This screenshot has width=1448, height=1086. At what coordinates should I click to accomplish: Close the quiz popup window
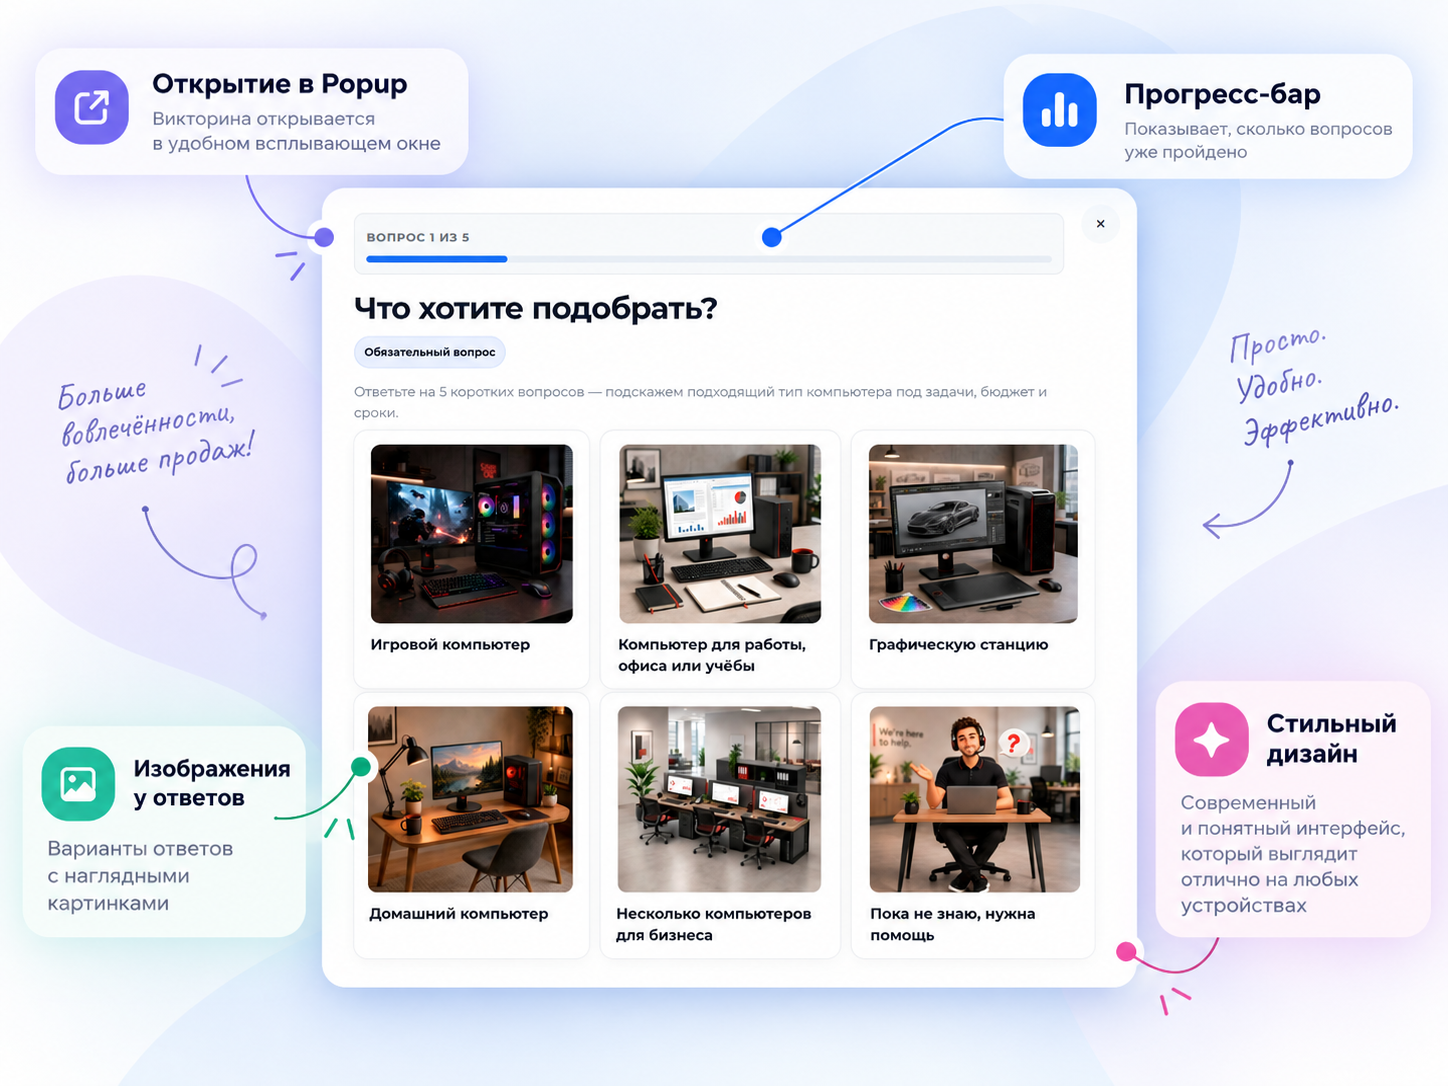point(1100,224)
